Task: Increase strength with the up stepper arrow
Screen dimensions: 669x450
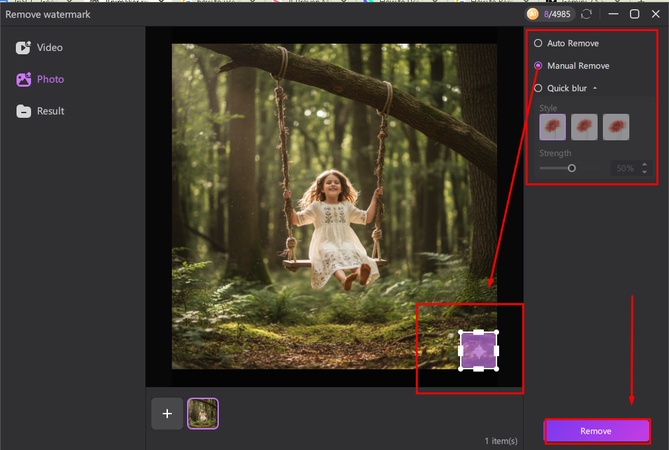Action: click(x=644, y=165)
